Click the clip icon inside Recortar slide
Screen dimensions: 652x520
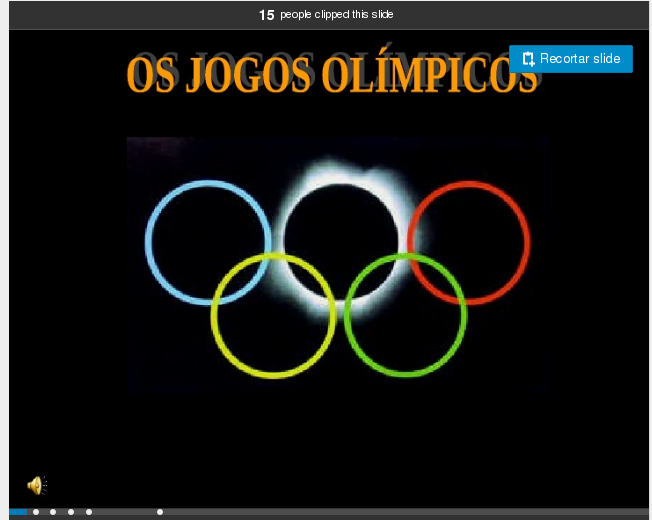pos(528,59)
